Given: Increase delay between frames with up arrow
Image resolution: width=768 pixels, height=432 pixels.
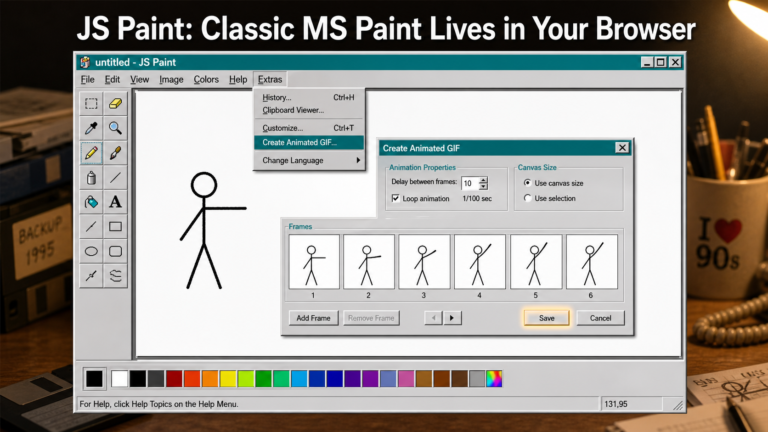Looking at the screenshot, I should click(x=483, y=180).
